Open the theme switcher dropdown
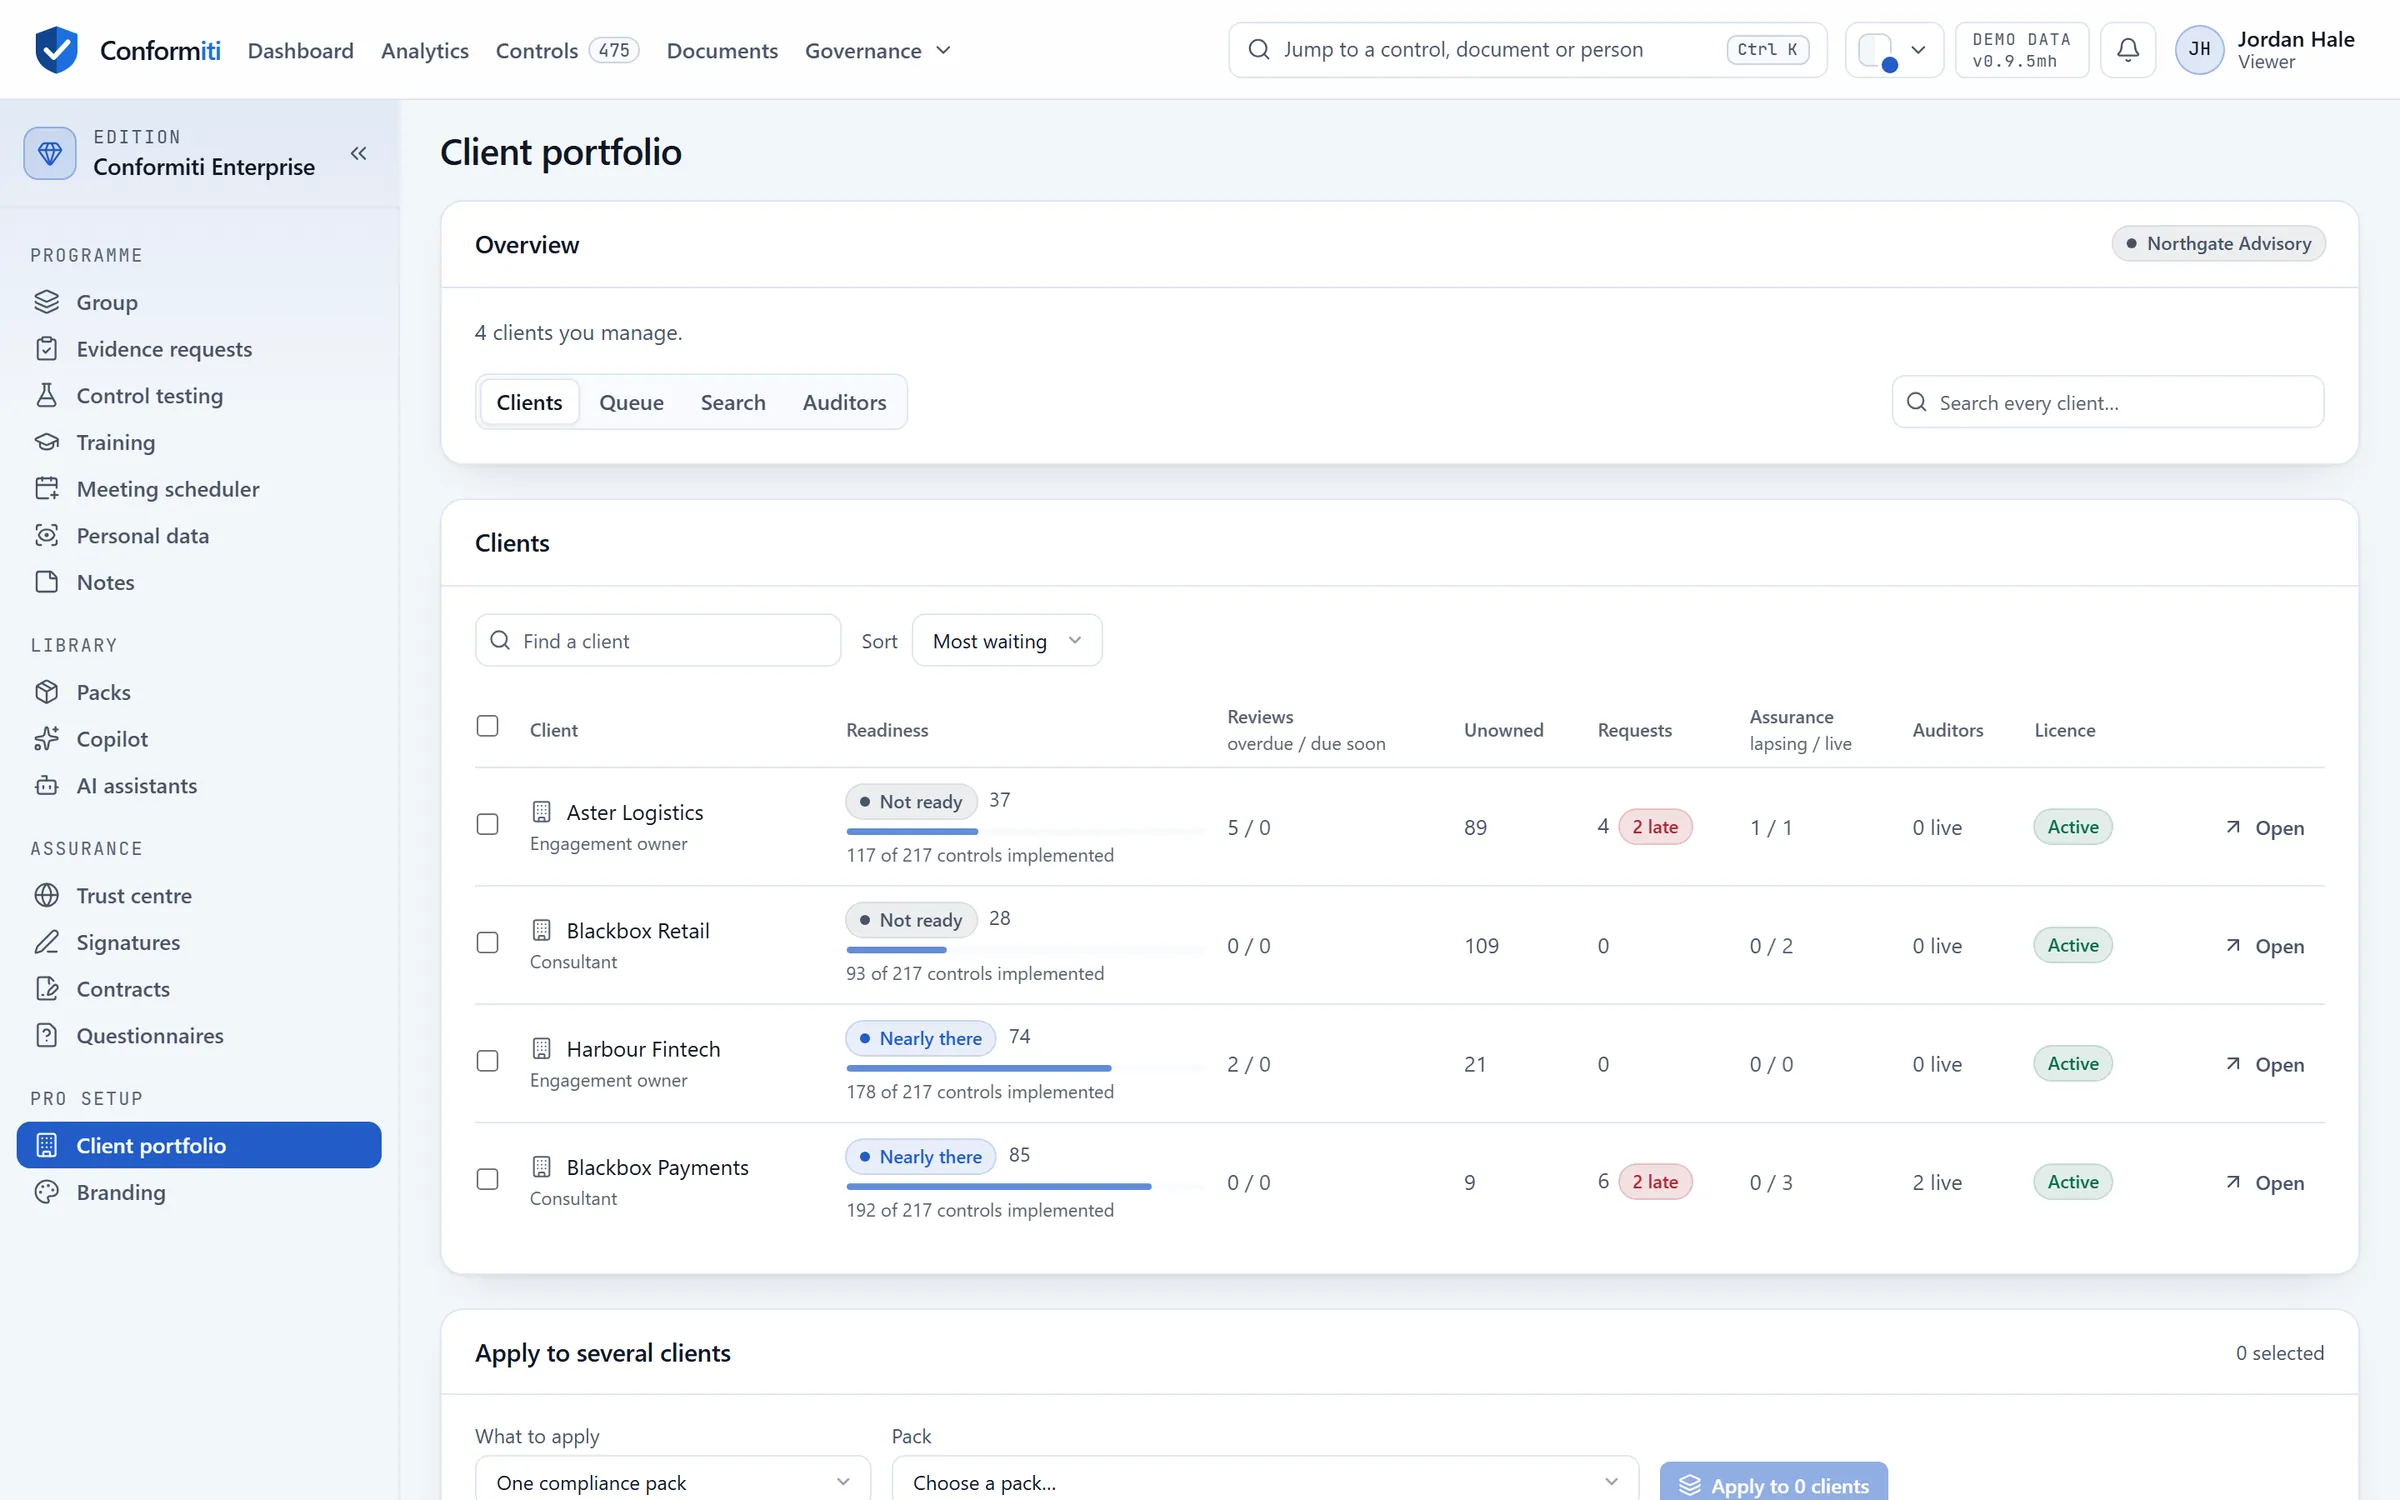The height and width of the screenshot is (1500, 2400). [x=1893, y=49]
